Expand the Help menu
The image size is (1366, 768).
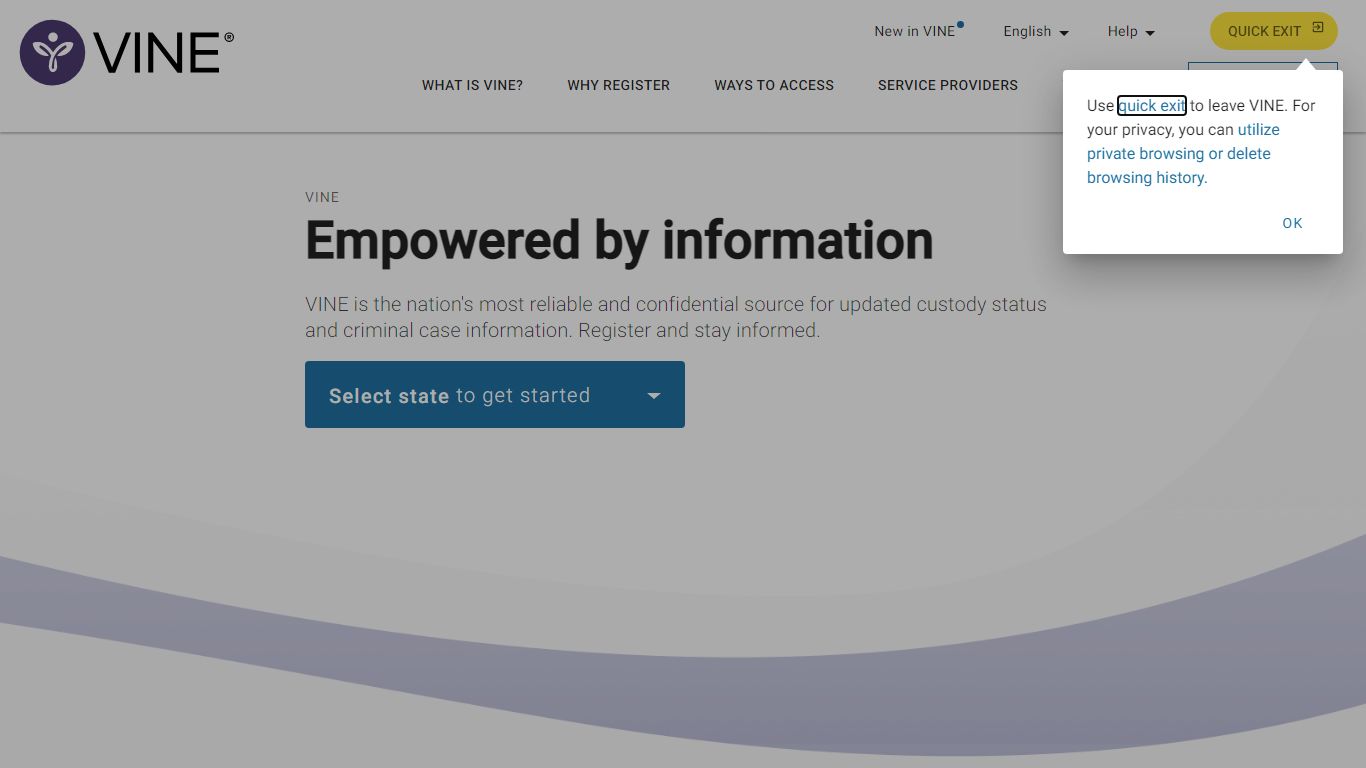point(1130,31)
